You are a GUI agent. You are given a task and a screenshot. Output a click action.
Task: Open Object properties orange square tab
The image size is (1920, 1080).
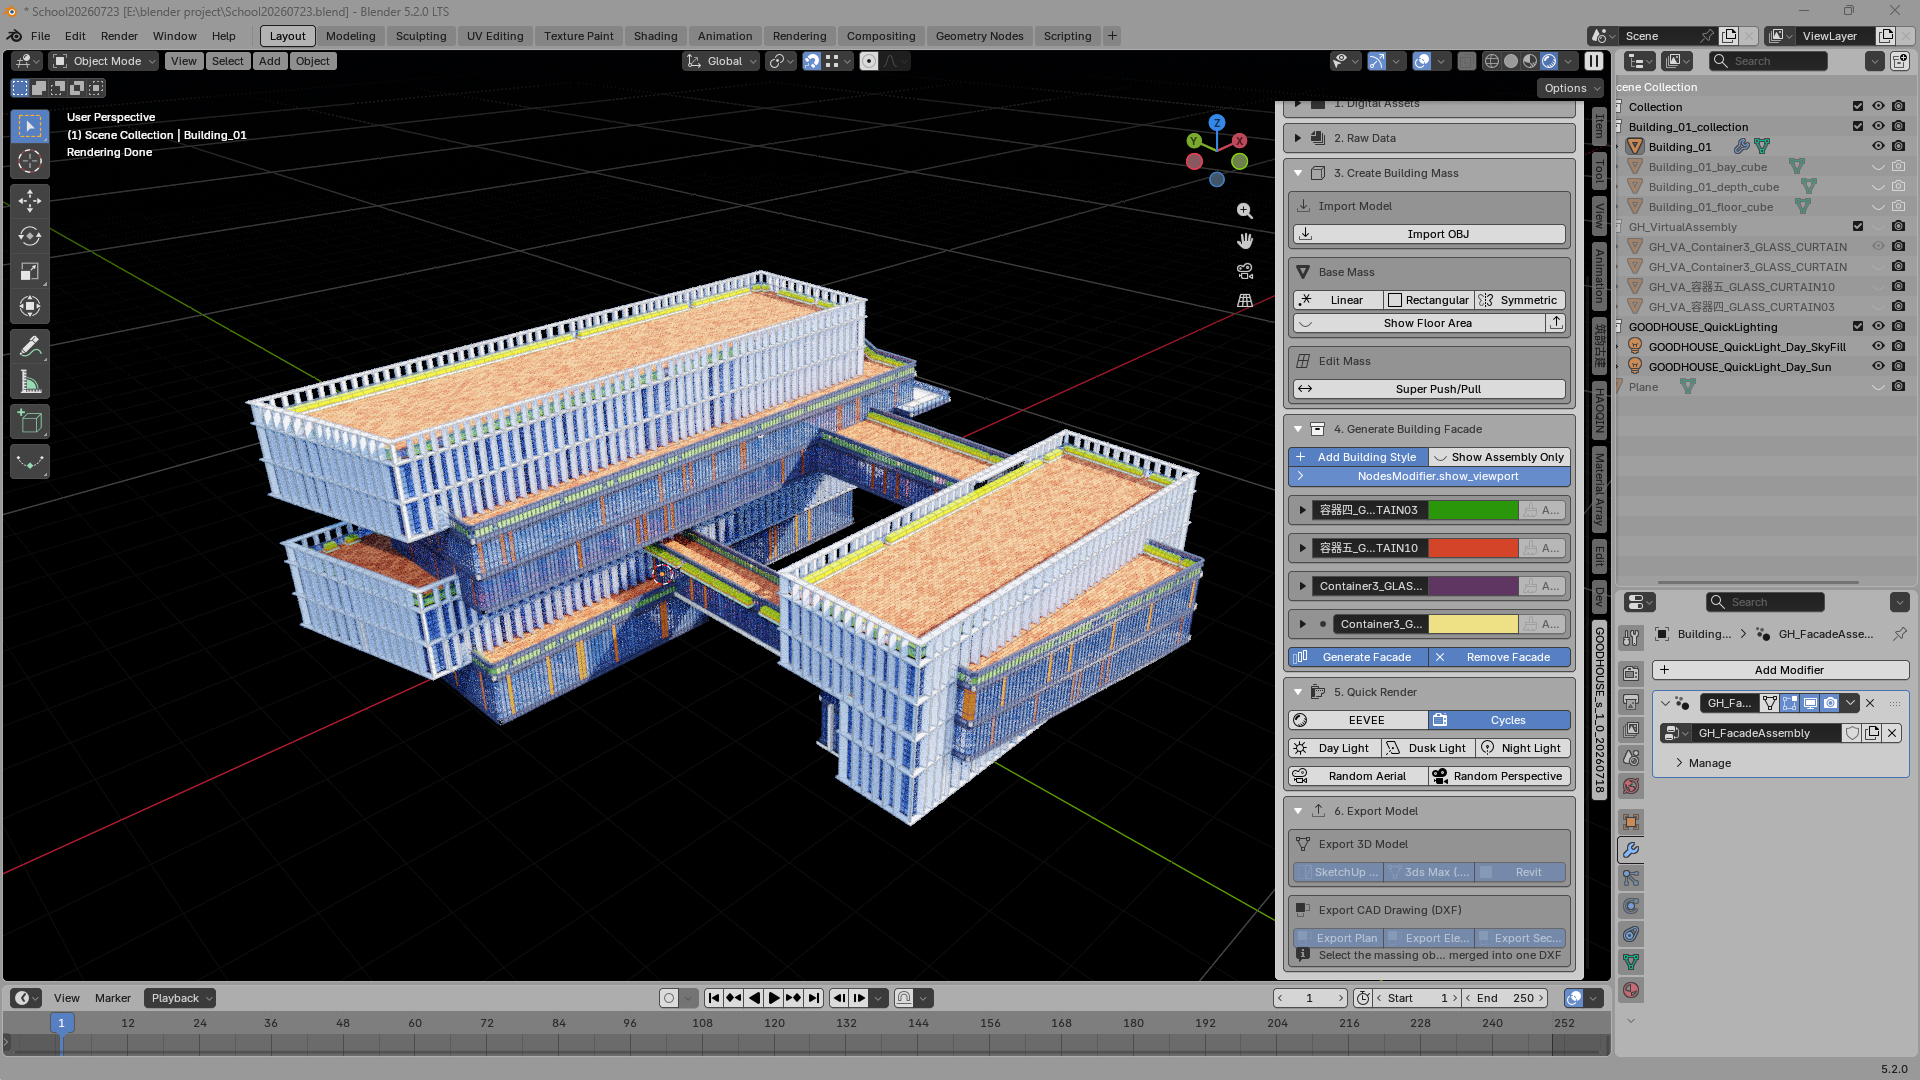[1631, 822]
